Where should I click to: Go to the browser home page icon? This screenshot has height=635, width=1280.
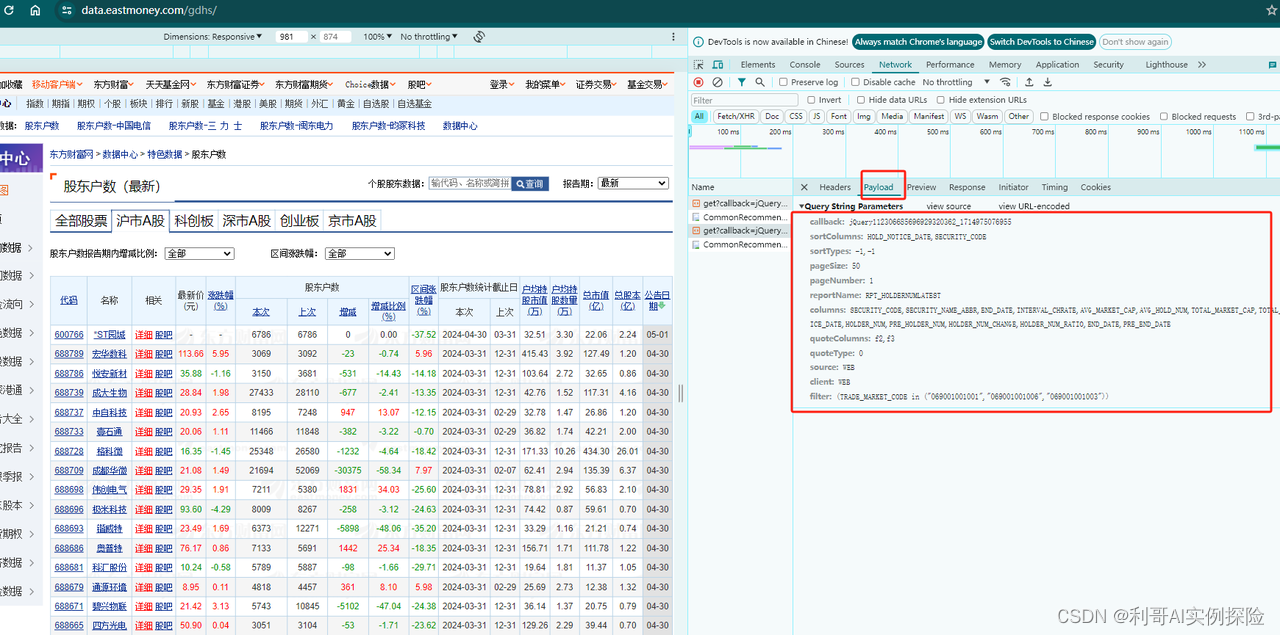[x=35, y=10]
